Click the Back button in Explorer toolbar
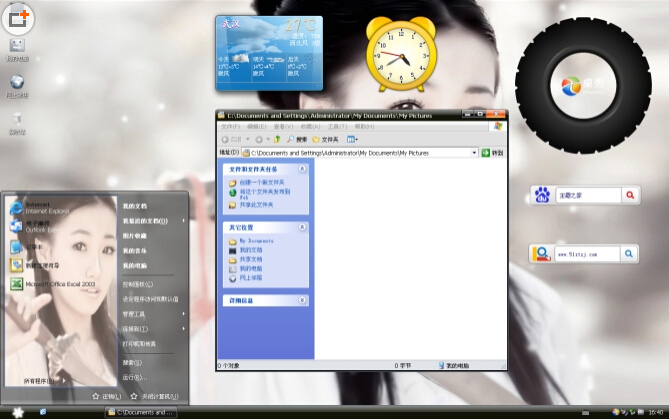 231,139
